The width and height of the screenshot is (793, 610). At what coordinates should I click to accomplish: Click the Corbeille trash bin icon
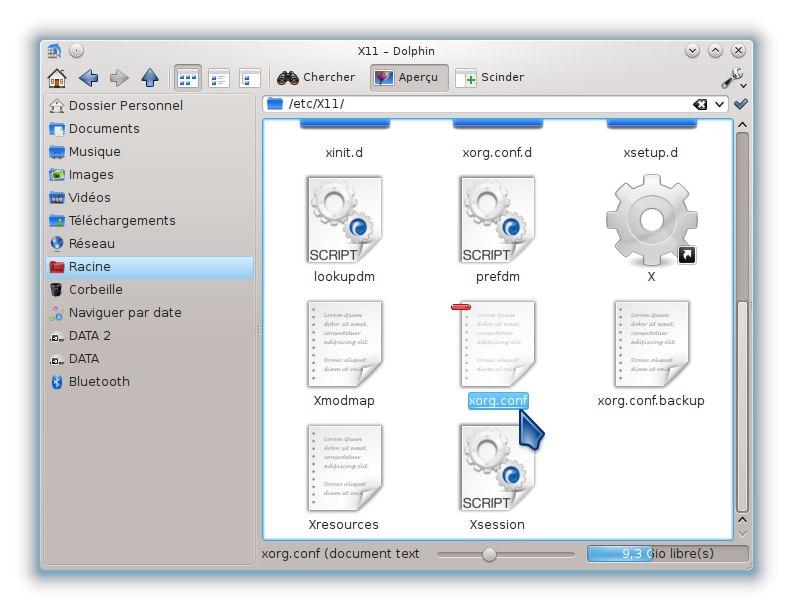[x=57, y=290]
